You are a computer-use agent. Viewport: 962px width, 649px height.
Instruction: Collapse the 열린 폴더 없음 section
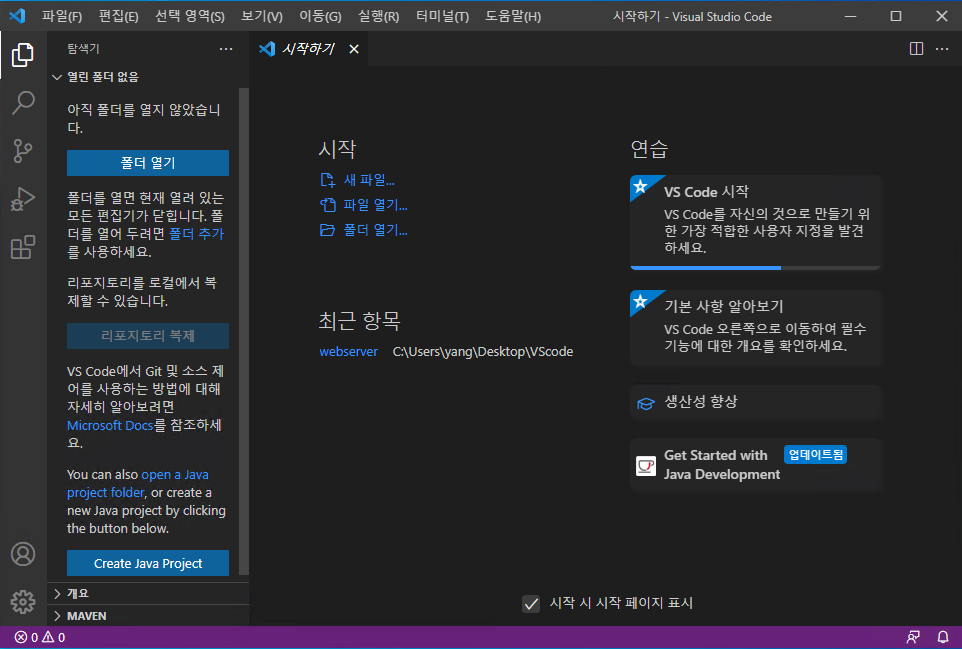click(148, 77)
